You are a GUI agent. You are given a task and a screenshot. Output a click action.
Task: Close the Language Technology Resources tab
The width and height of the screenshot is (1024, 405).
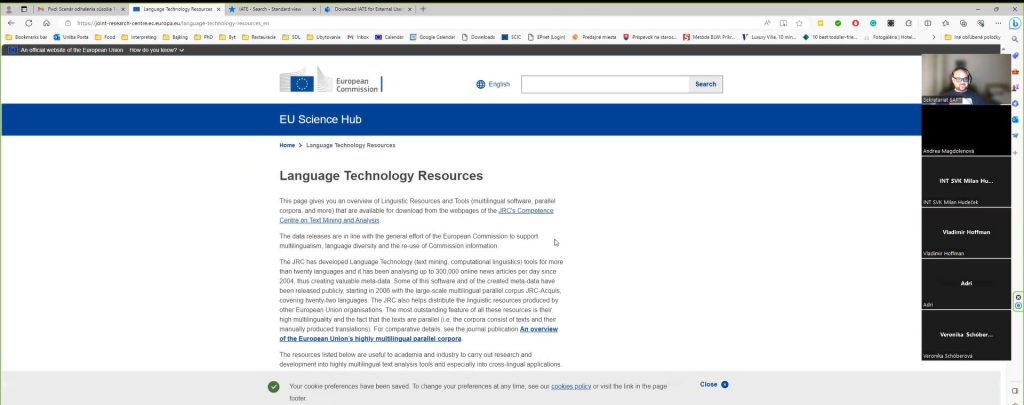[219, 9]
